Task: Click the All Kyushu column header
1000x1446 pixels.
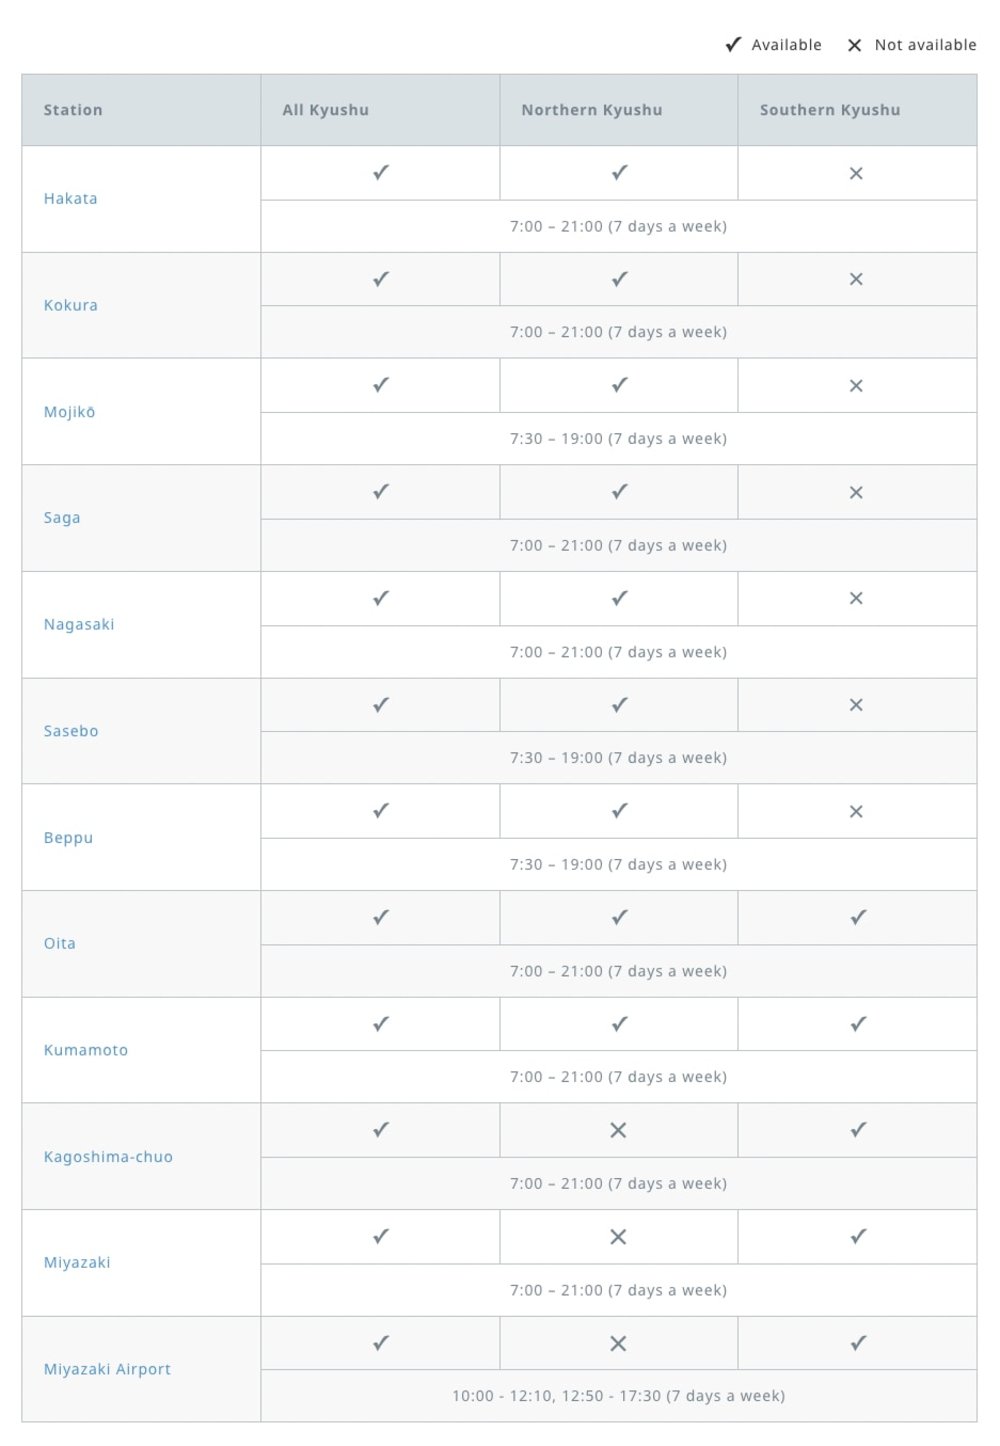Action: pos(325,110)
